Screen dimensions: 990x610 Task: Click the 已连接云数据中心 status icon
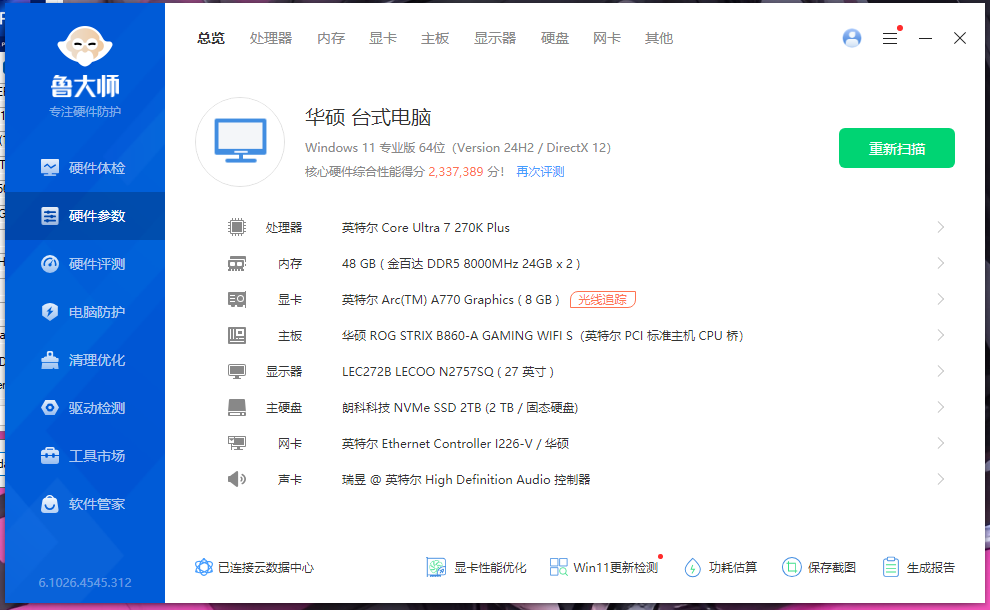[203, 567]
